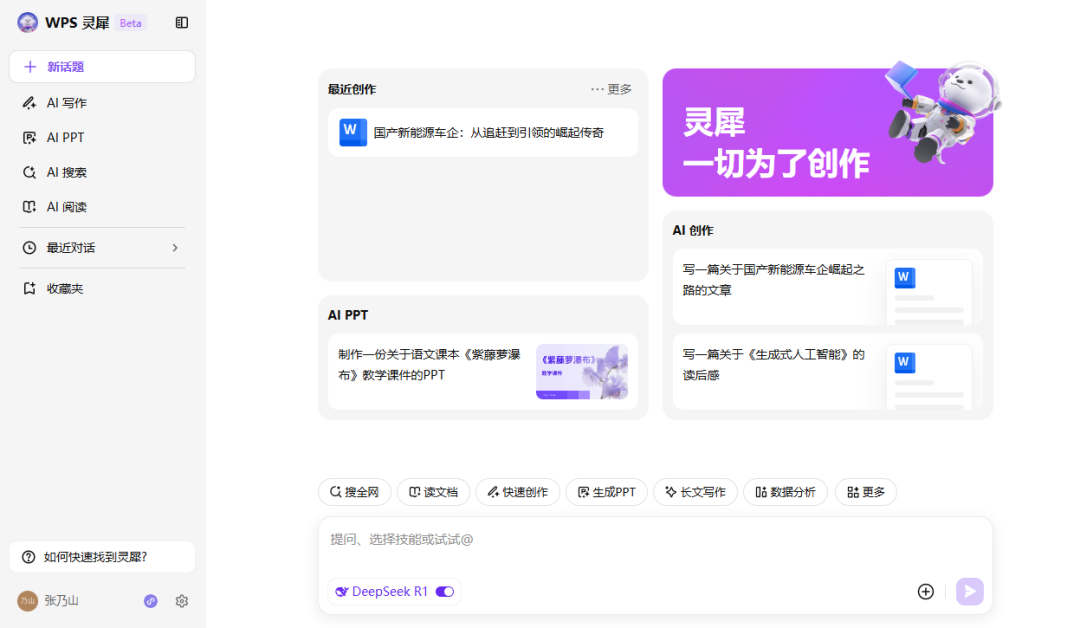
Task: Click the AI 搜索 magnifier icon
Action: pyautogui.click(x=29, y=172)
